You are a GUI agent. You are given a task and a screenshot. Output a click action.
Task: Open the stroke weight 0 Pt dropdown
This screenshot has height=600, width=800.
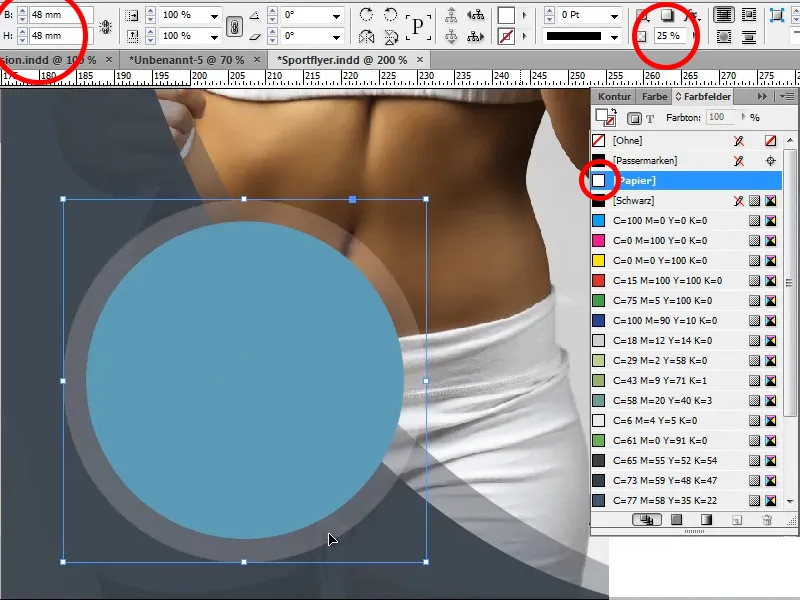[x=614, y=16]
